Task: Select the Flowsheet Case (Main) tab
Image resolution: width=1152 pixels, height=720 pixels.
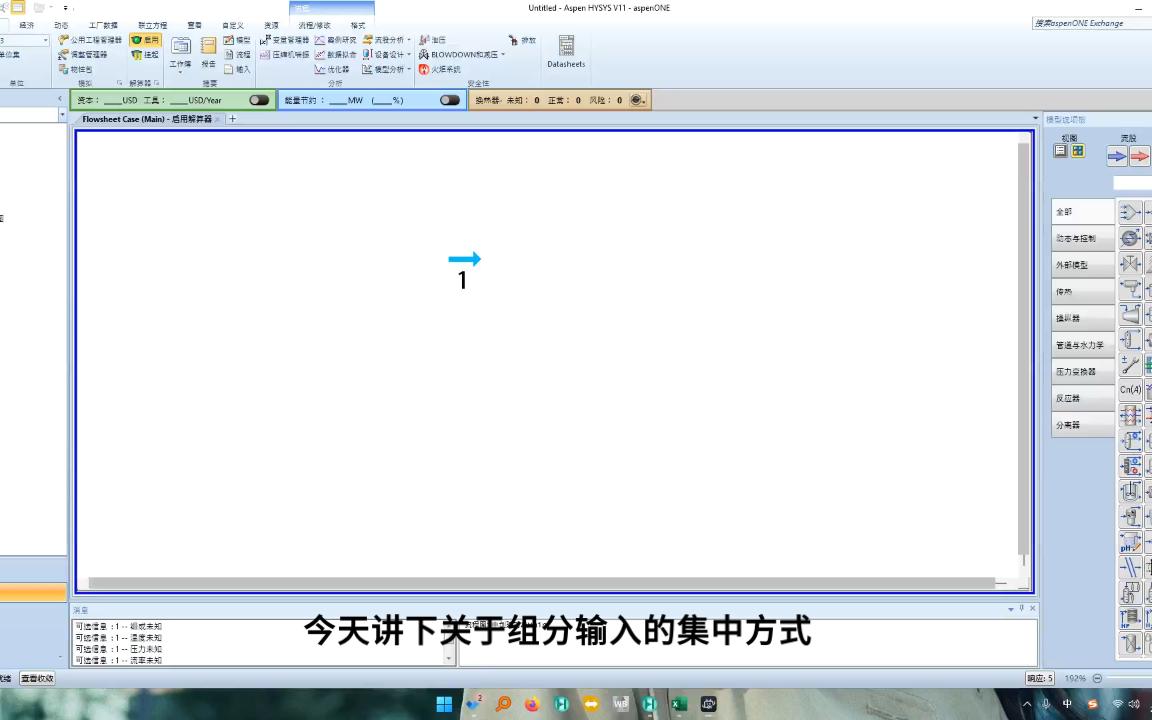Action: pos(145,118)
